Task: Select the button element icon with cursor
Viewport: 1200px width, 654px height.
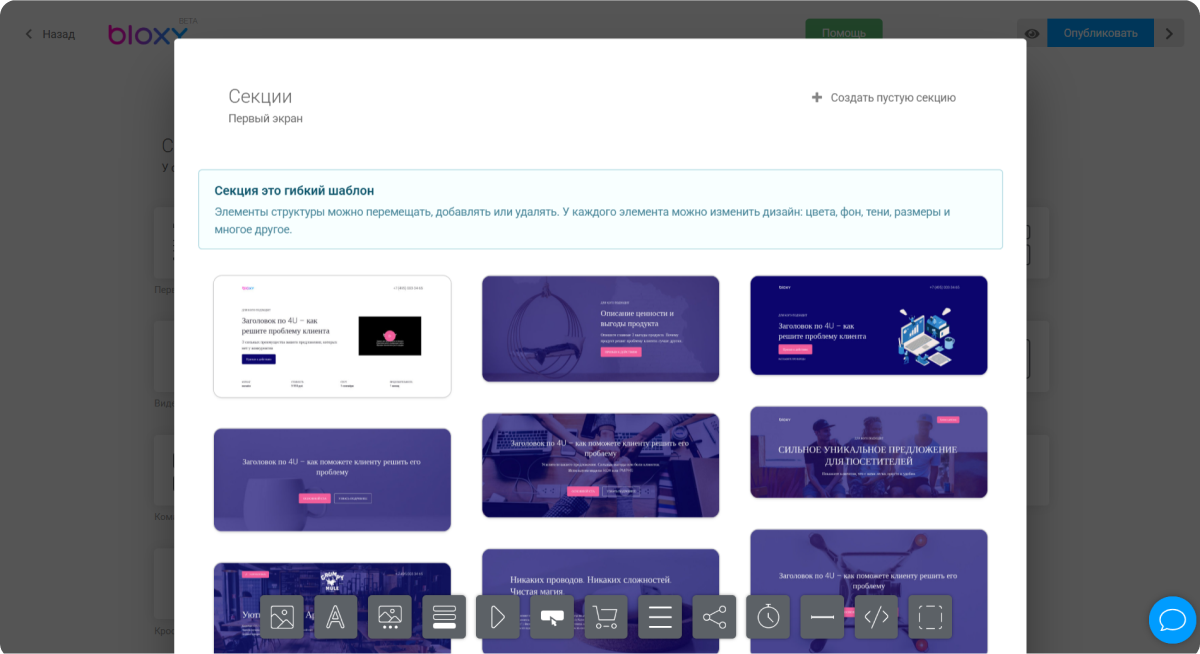Action: [x=552, y=617]
